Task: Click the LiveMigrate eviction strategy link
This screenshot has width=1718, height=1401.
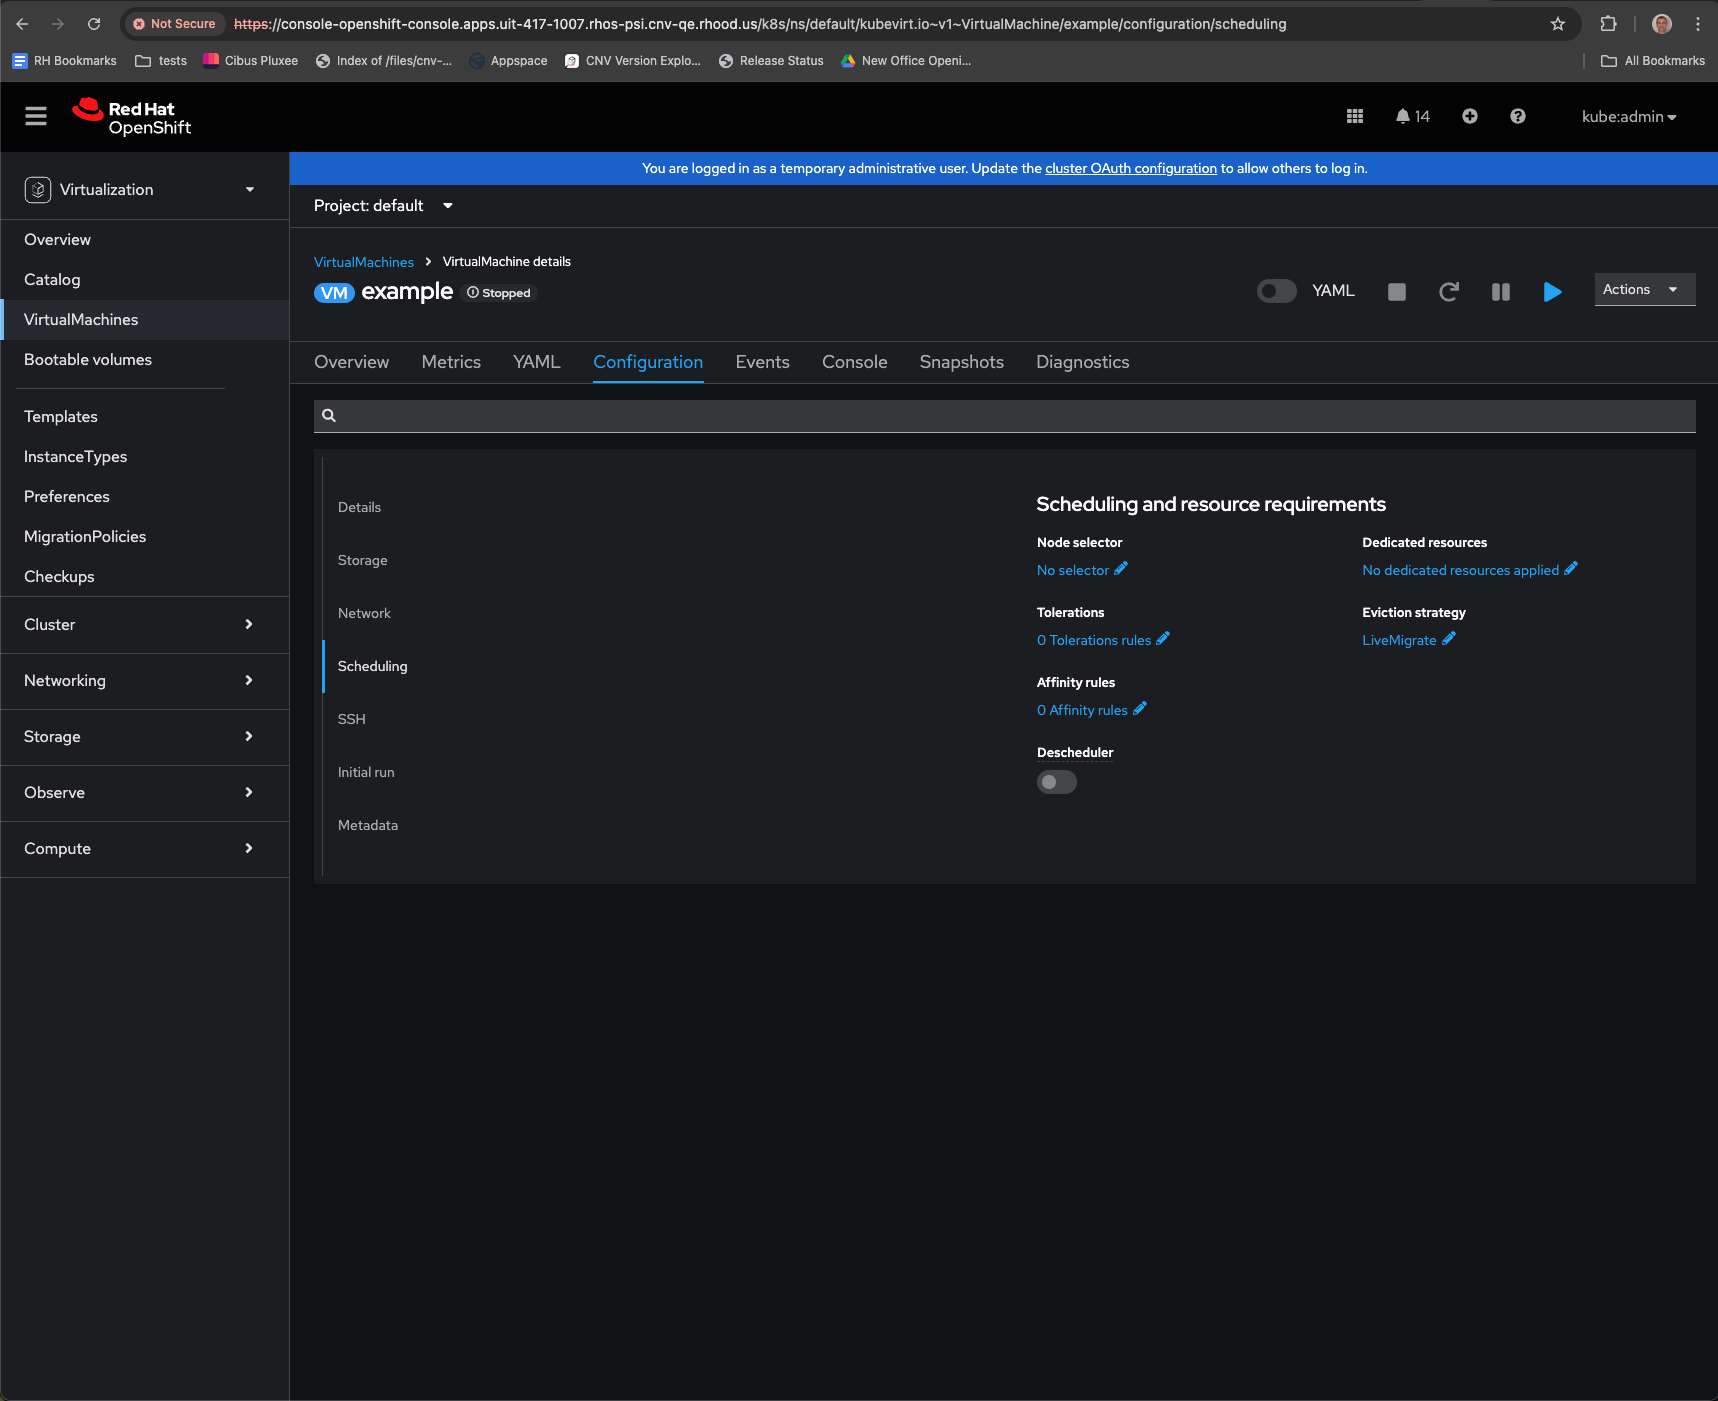Action: pos(1398,640)
